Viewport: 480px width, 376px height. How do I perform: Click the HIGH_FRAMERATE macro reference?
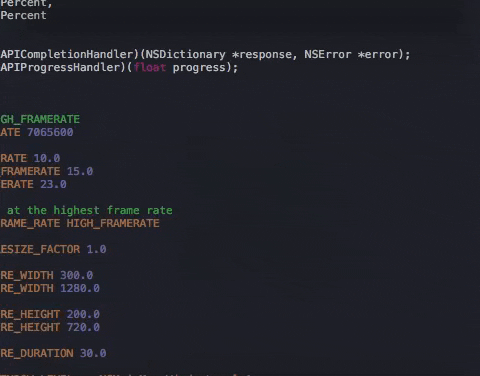coord(113,223)
